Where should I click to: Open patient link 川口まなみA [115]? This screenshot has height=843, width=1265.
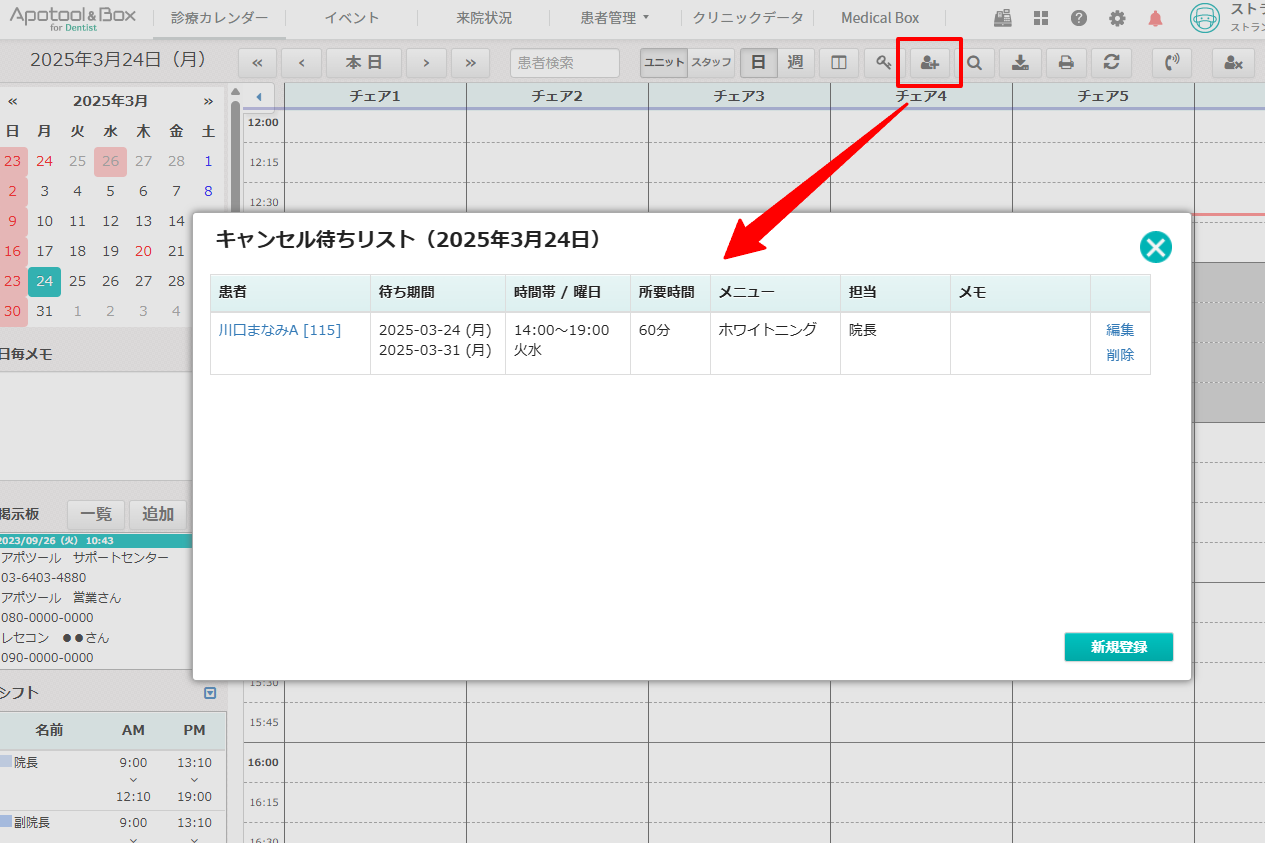click(x=280, y=330)
